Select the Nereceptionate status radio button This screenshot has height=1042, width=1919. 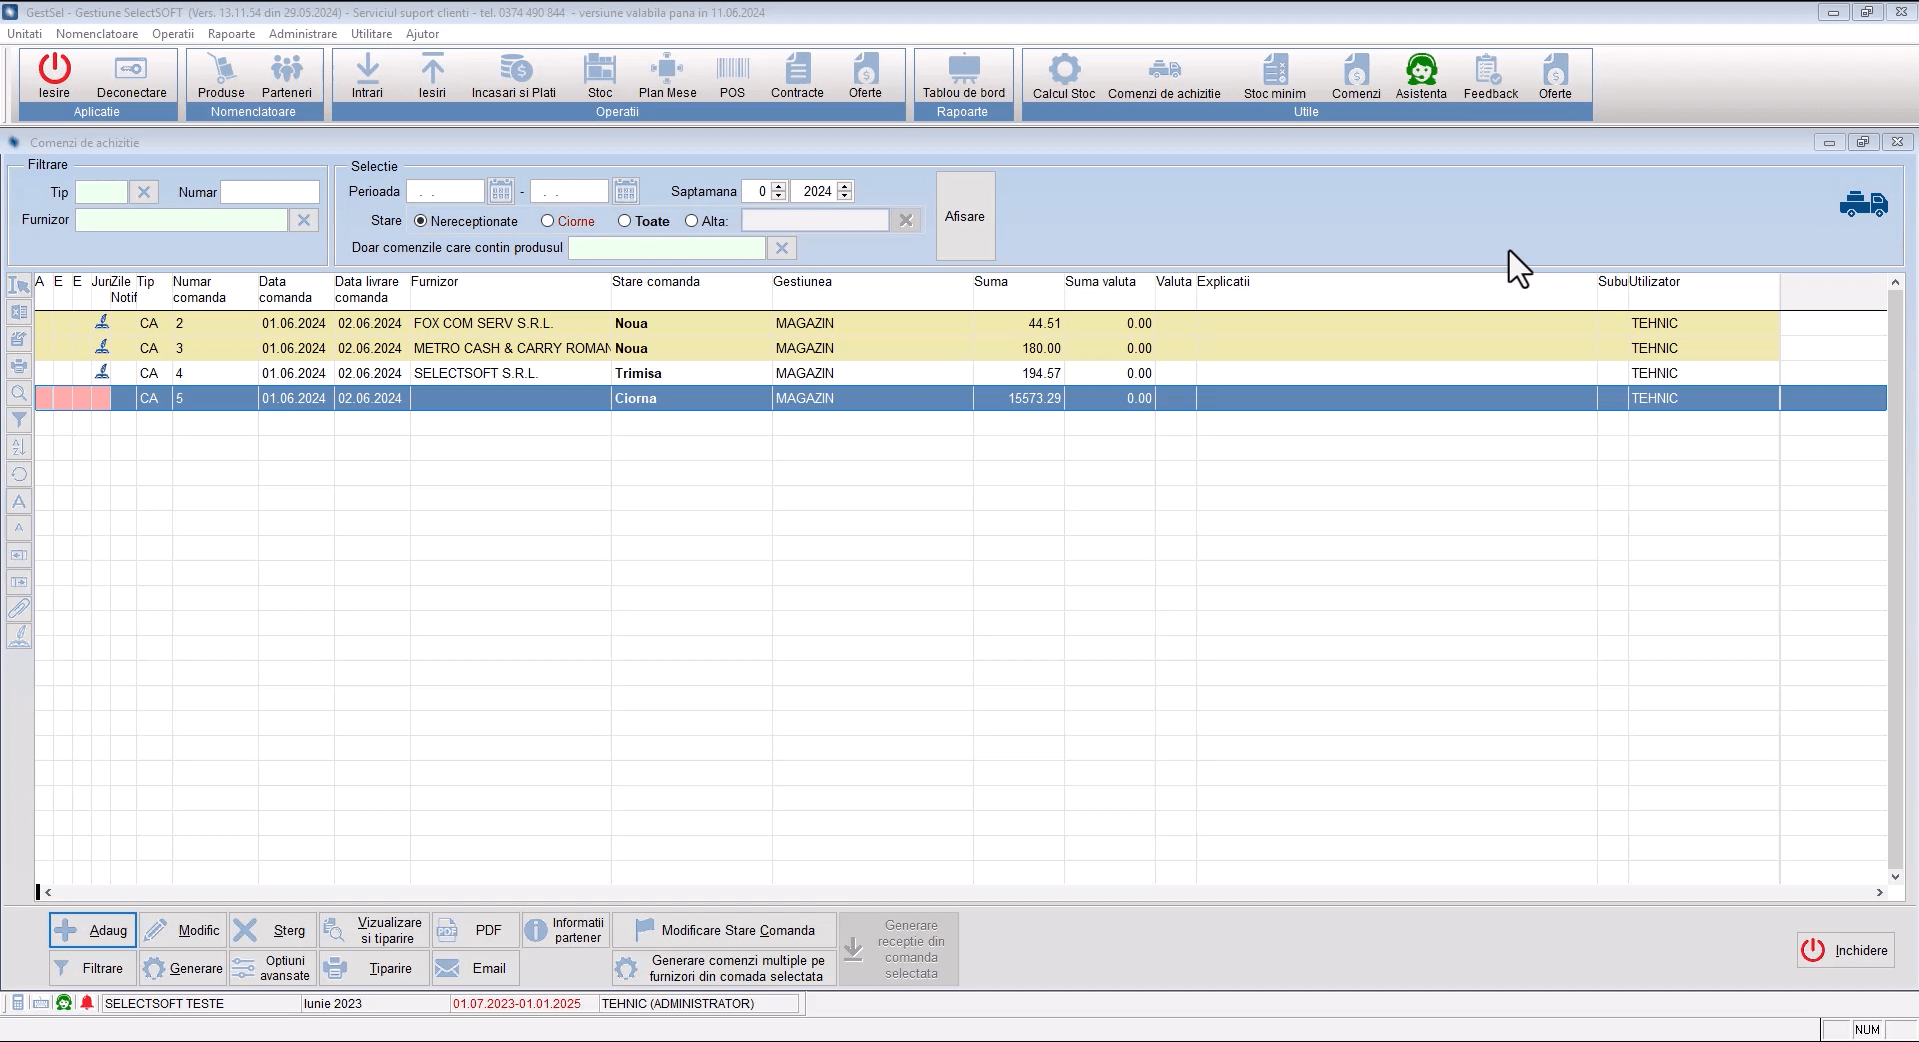(x=421, y=221)
